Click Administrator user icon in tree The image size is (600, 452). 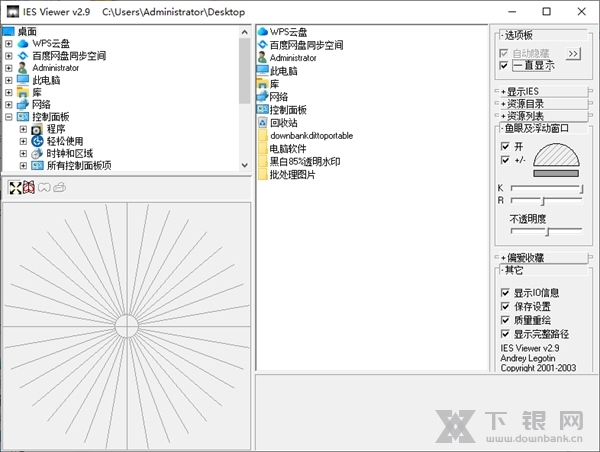click(x=23, y=68)
